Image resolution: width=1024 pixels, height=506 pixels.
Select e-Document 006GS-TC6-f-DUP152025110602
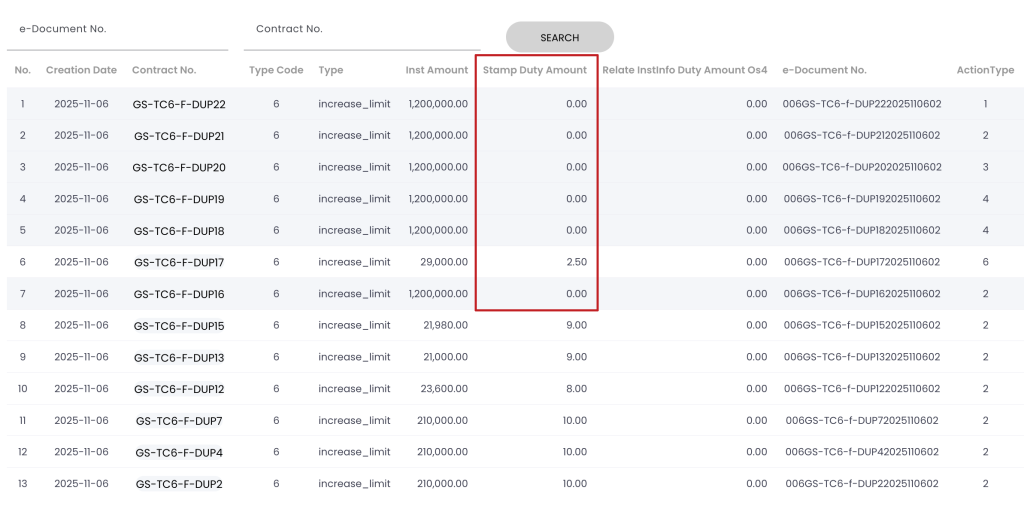[x=861, y=325]
